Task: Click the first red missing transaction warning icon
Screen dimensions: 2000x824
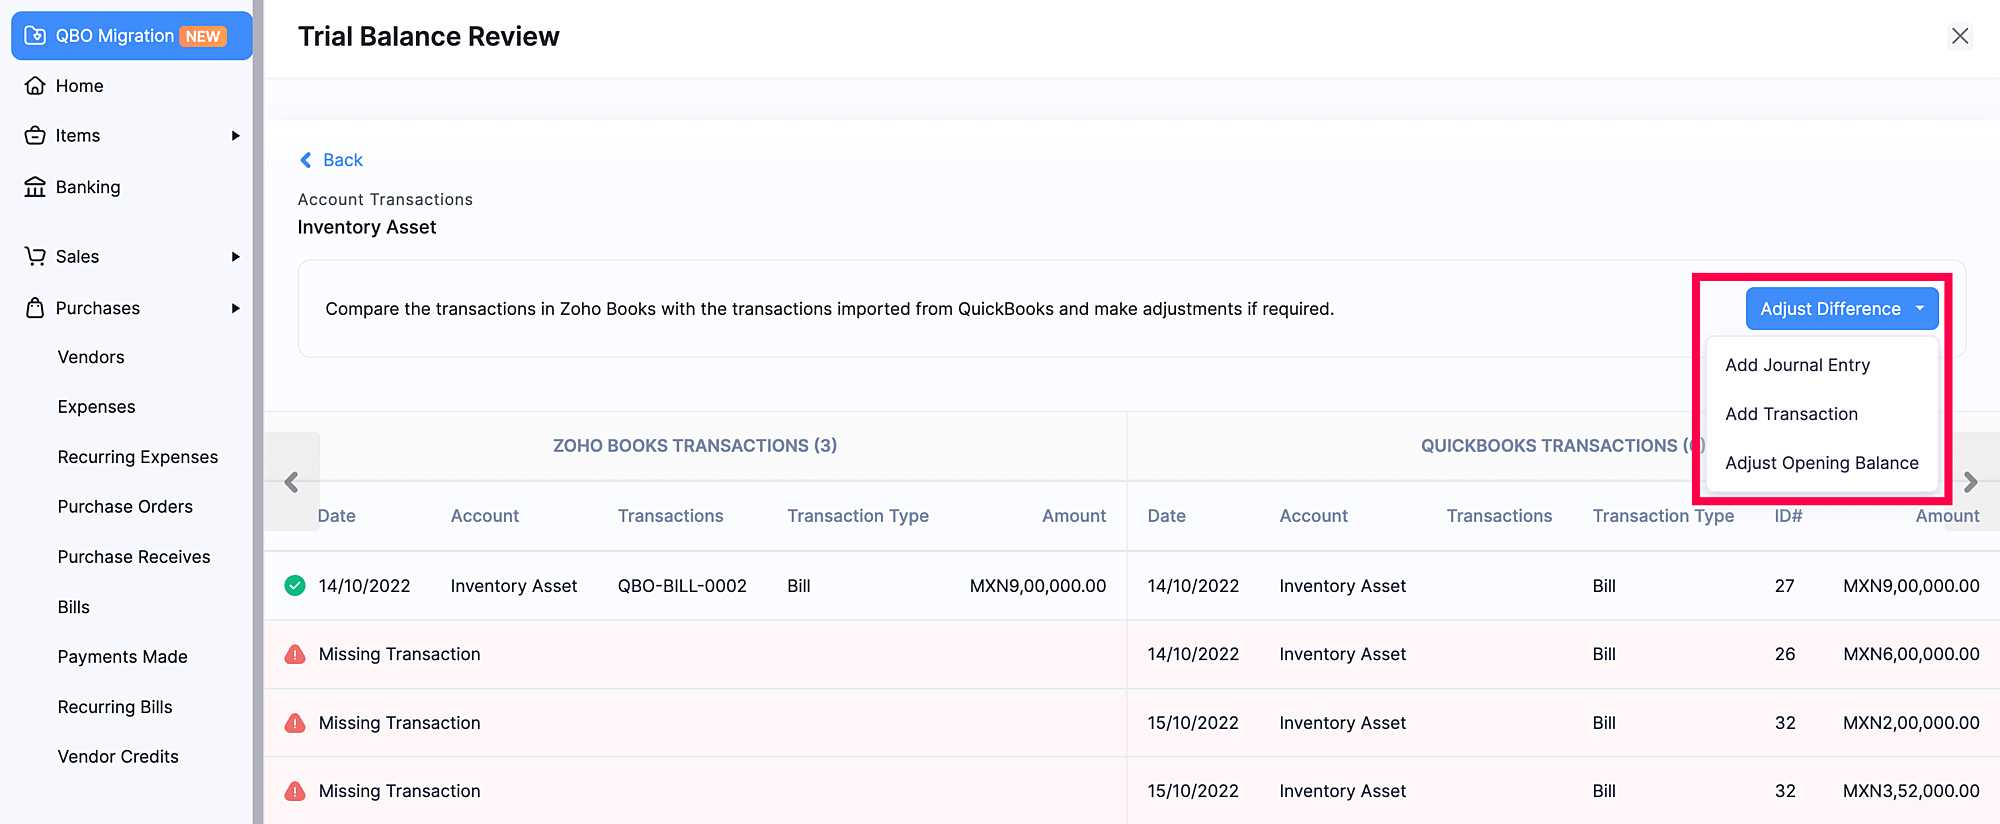Action: coord(295,655)
